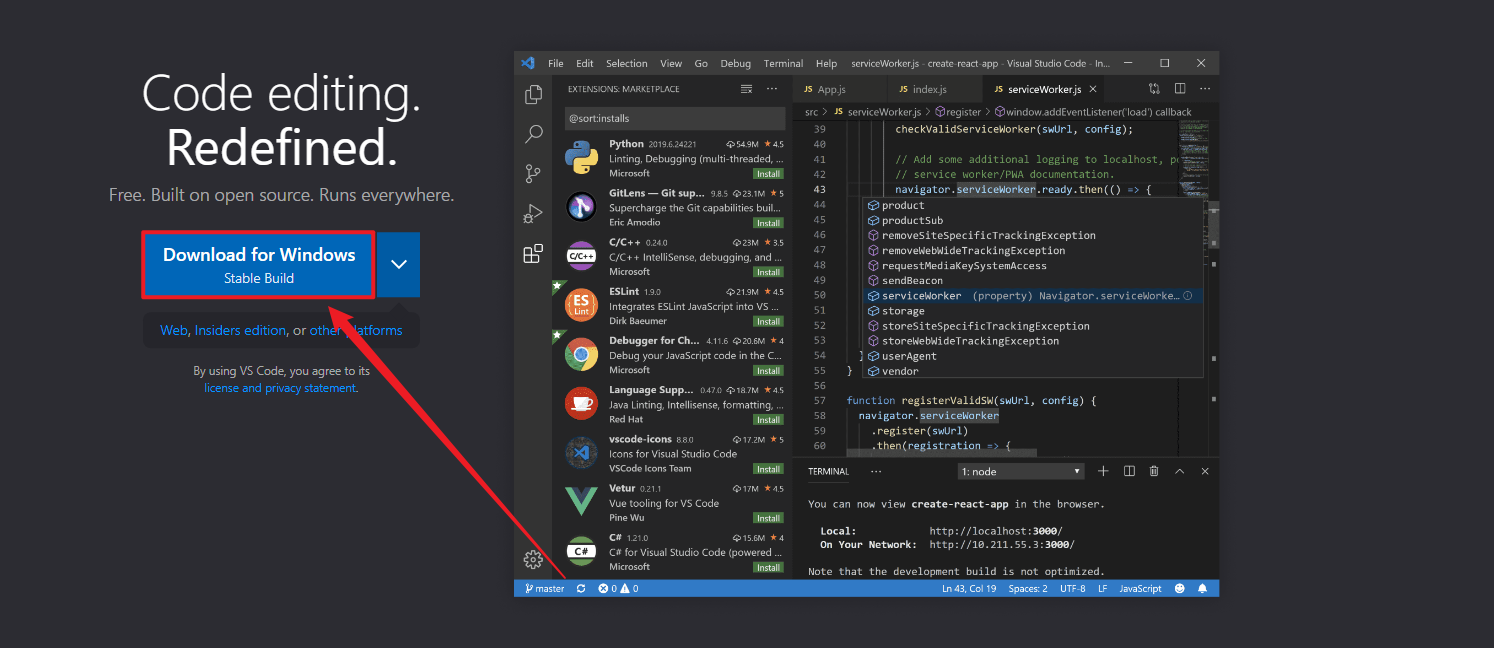Show details info icon on serviceWorker suggestion
Viewport: 1494px width, 648px height.
click(x=1188, y=296)
